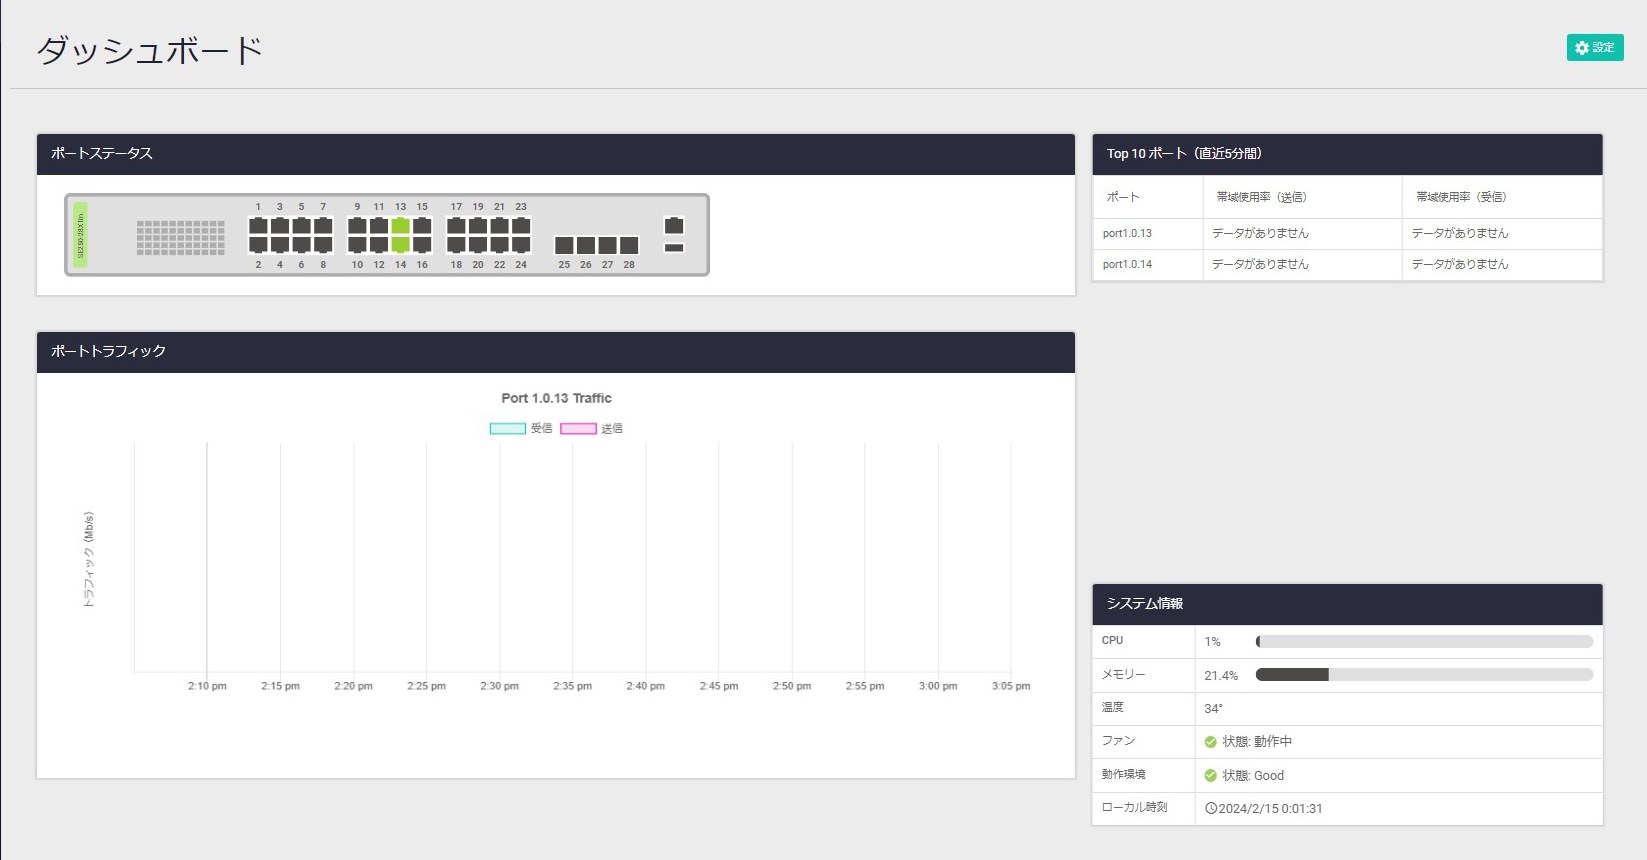Viewport: 1647px width, 860px height.
Task: Click the 帯域使用率（受信） column header
Action: pyautogui.click(x=1461, y=197)
